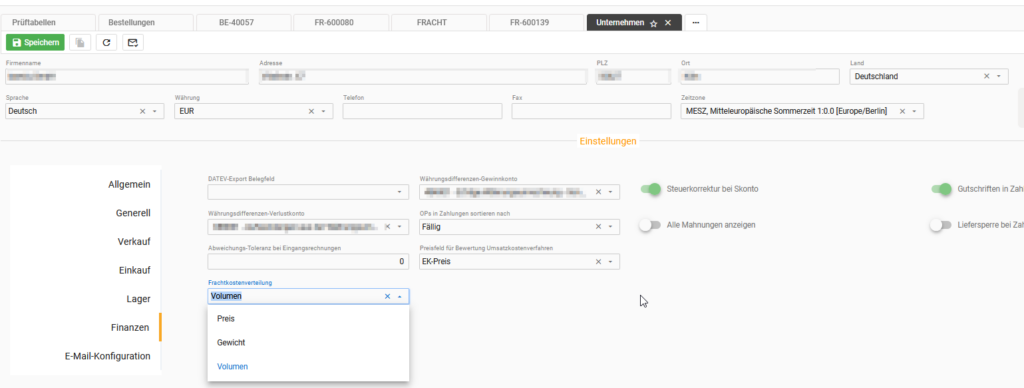Open the Einkauf settings section
This screenshot has height=388, width=1024.
click(134, 270)
